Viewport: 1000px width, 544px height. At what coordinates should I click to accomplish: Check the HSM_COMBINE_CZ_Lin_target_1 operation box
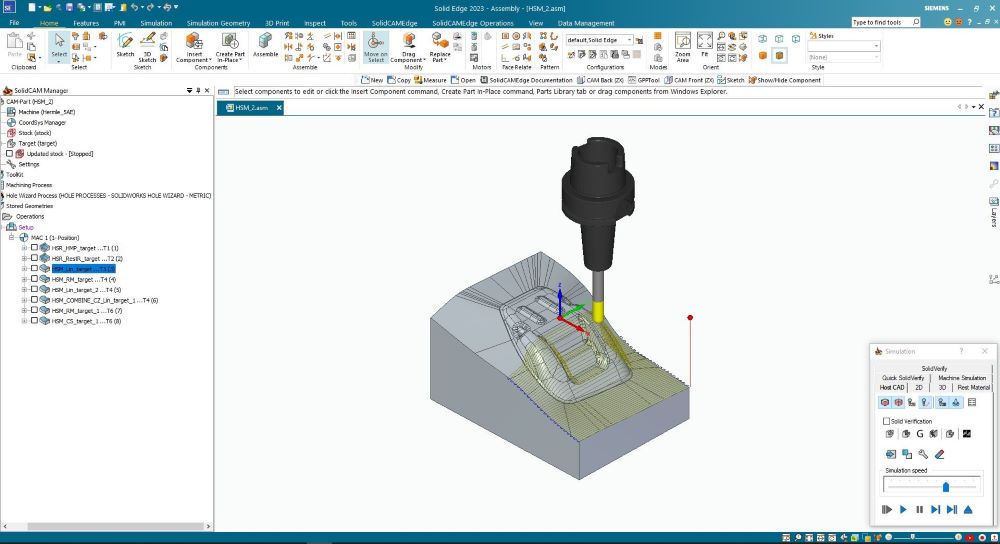click(34, 300)
